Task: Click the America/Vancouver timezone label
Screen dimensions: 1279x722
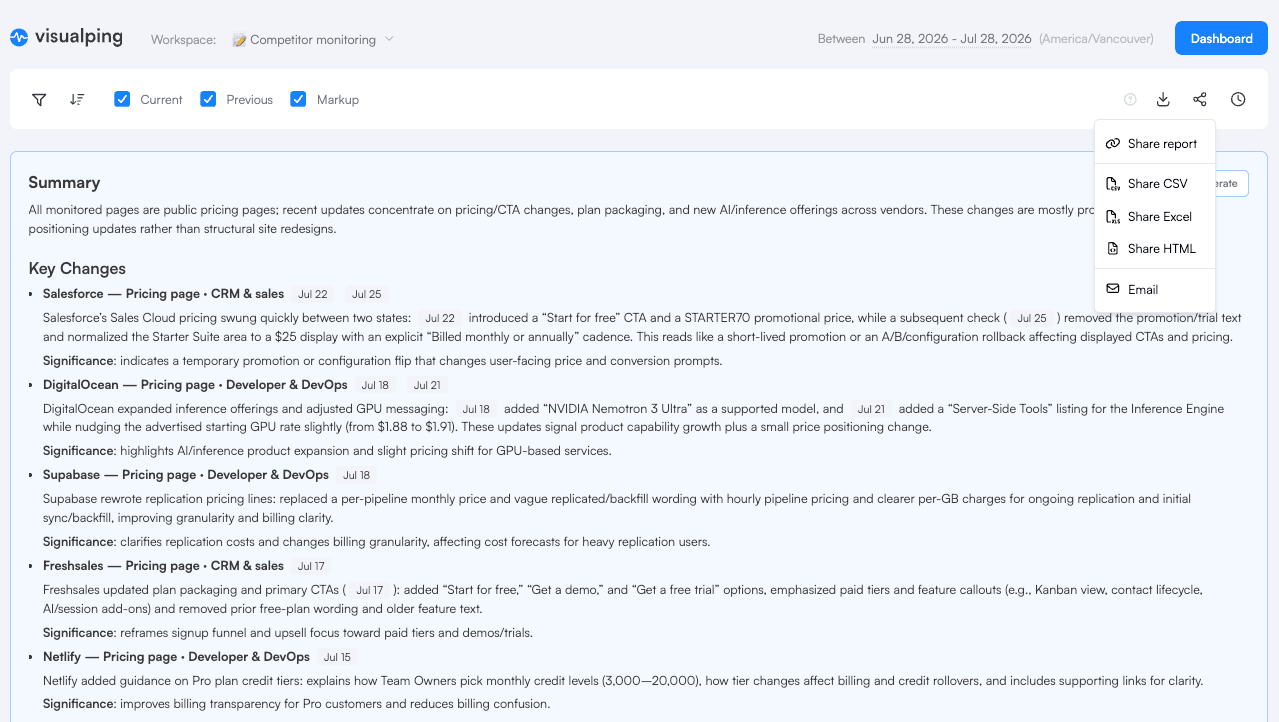Action: pos(1096,39)
